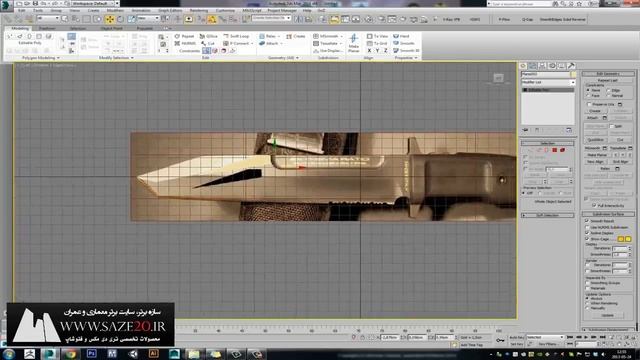Click the Attach button in Edit Geometry
640x360 pixels.
(593, 118)
